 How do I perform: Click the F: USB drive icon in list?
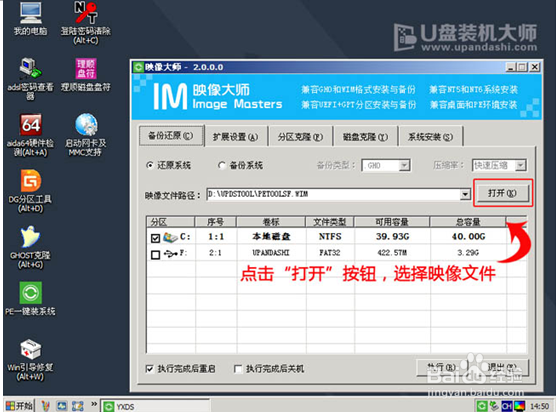pos(171,254)
